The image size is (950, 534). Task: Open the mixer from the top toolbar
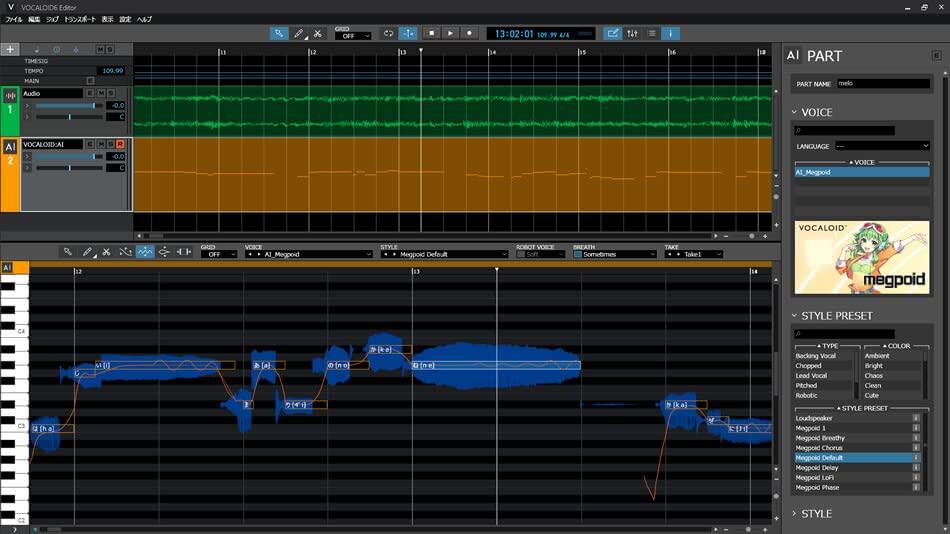(632, 33)
